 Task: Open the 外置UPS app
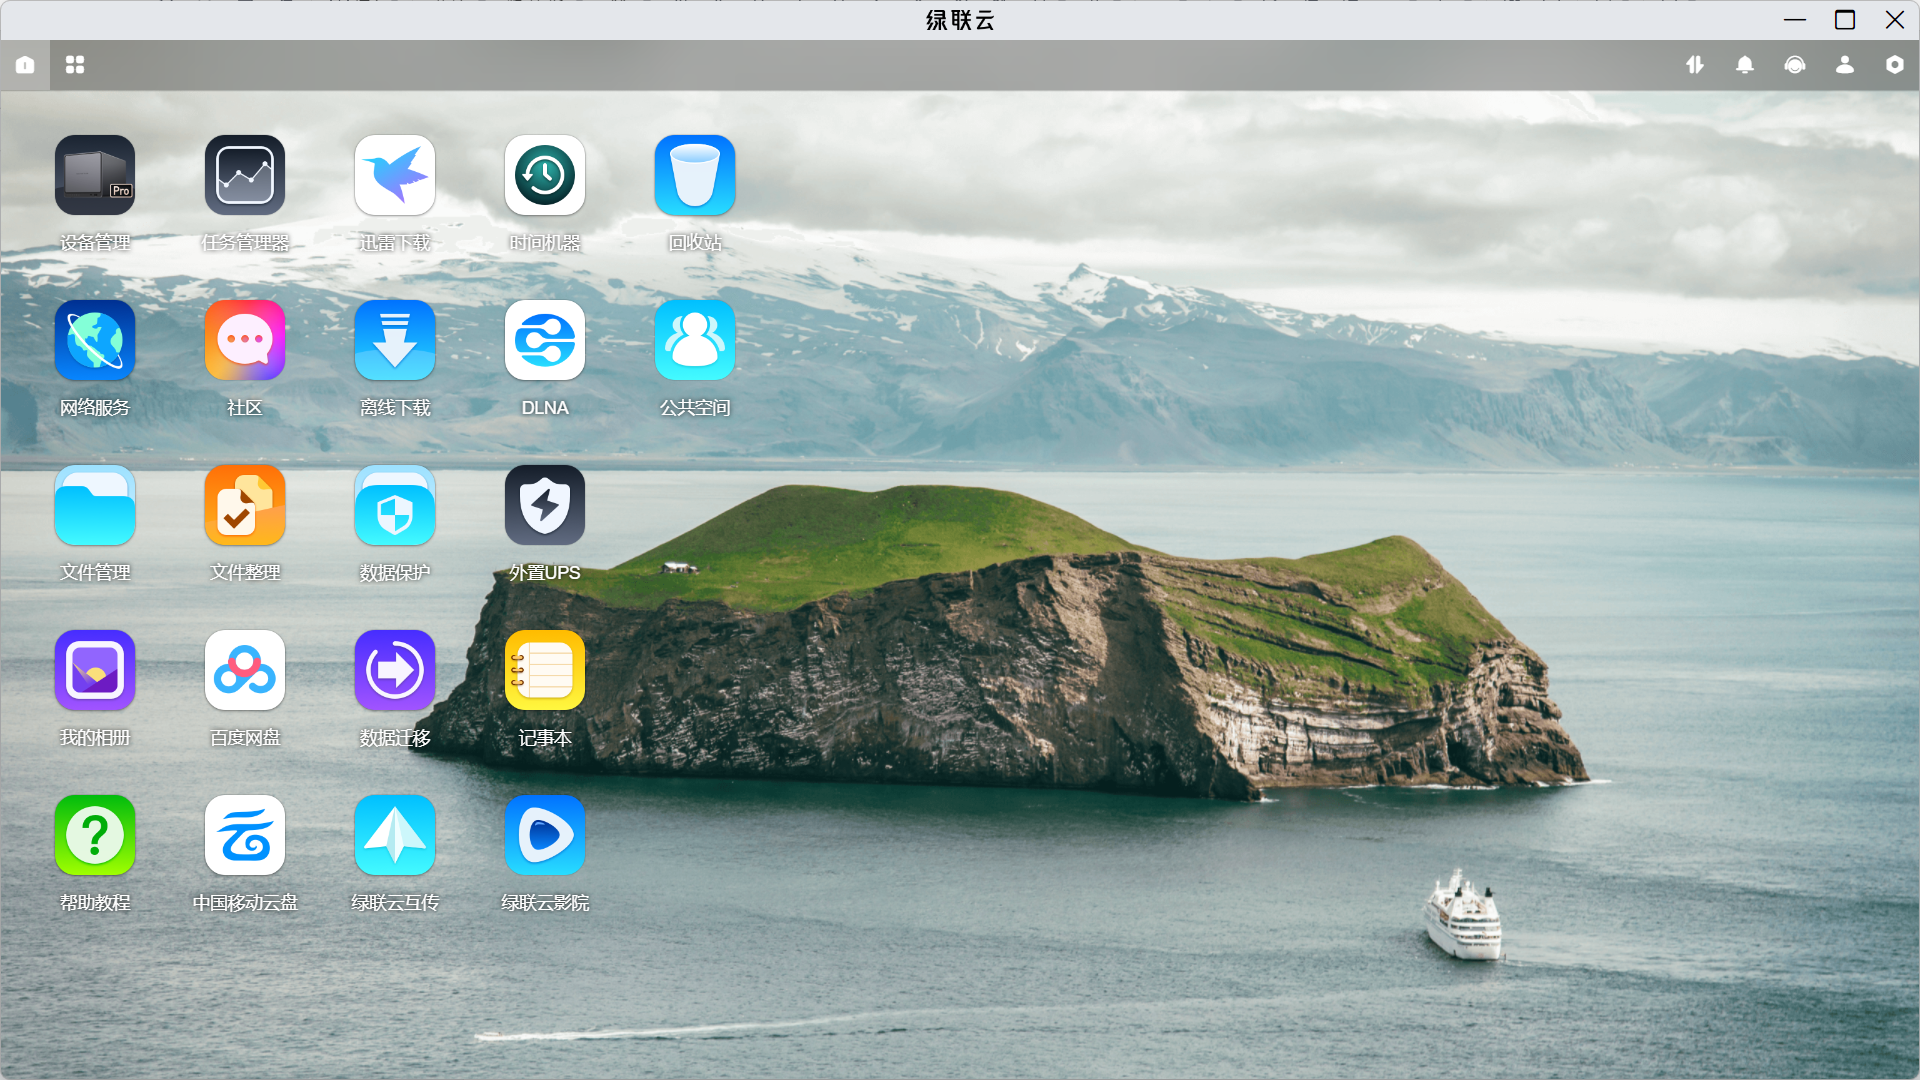point(545,506)
